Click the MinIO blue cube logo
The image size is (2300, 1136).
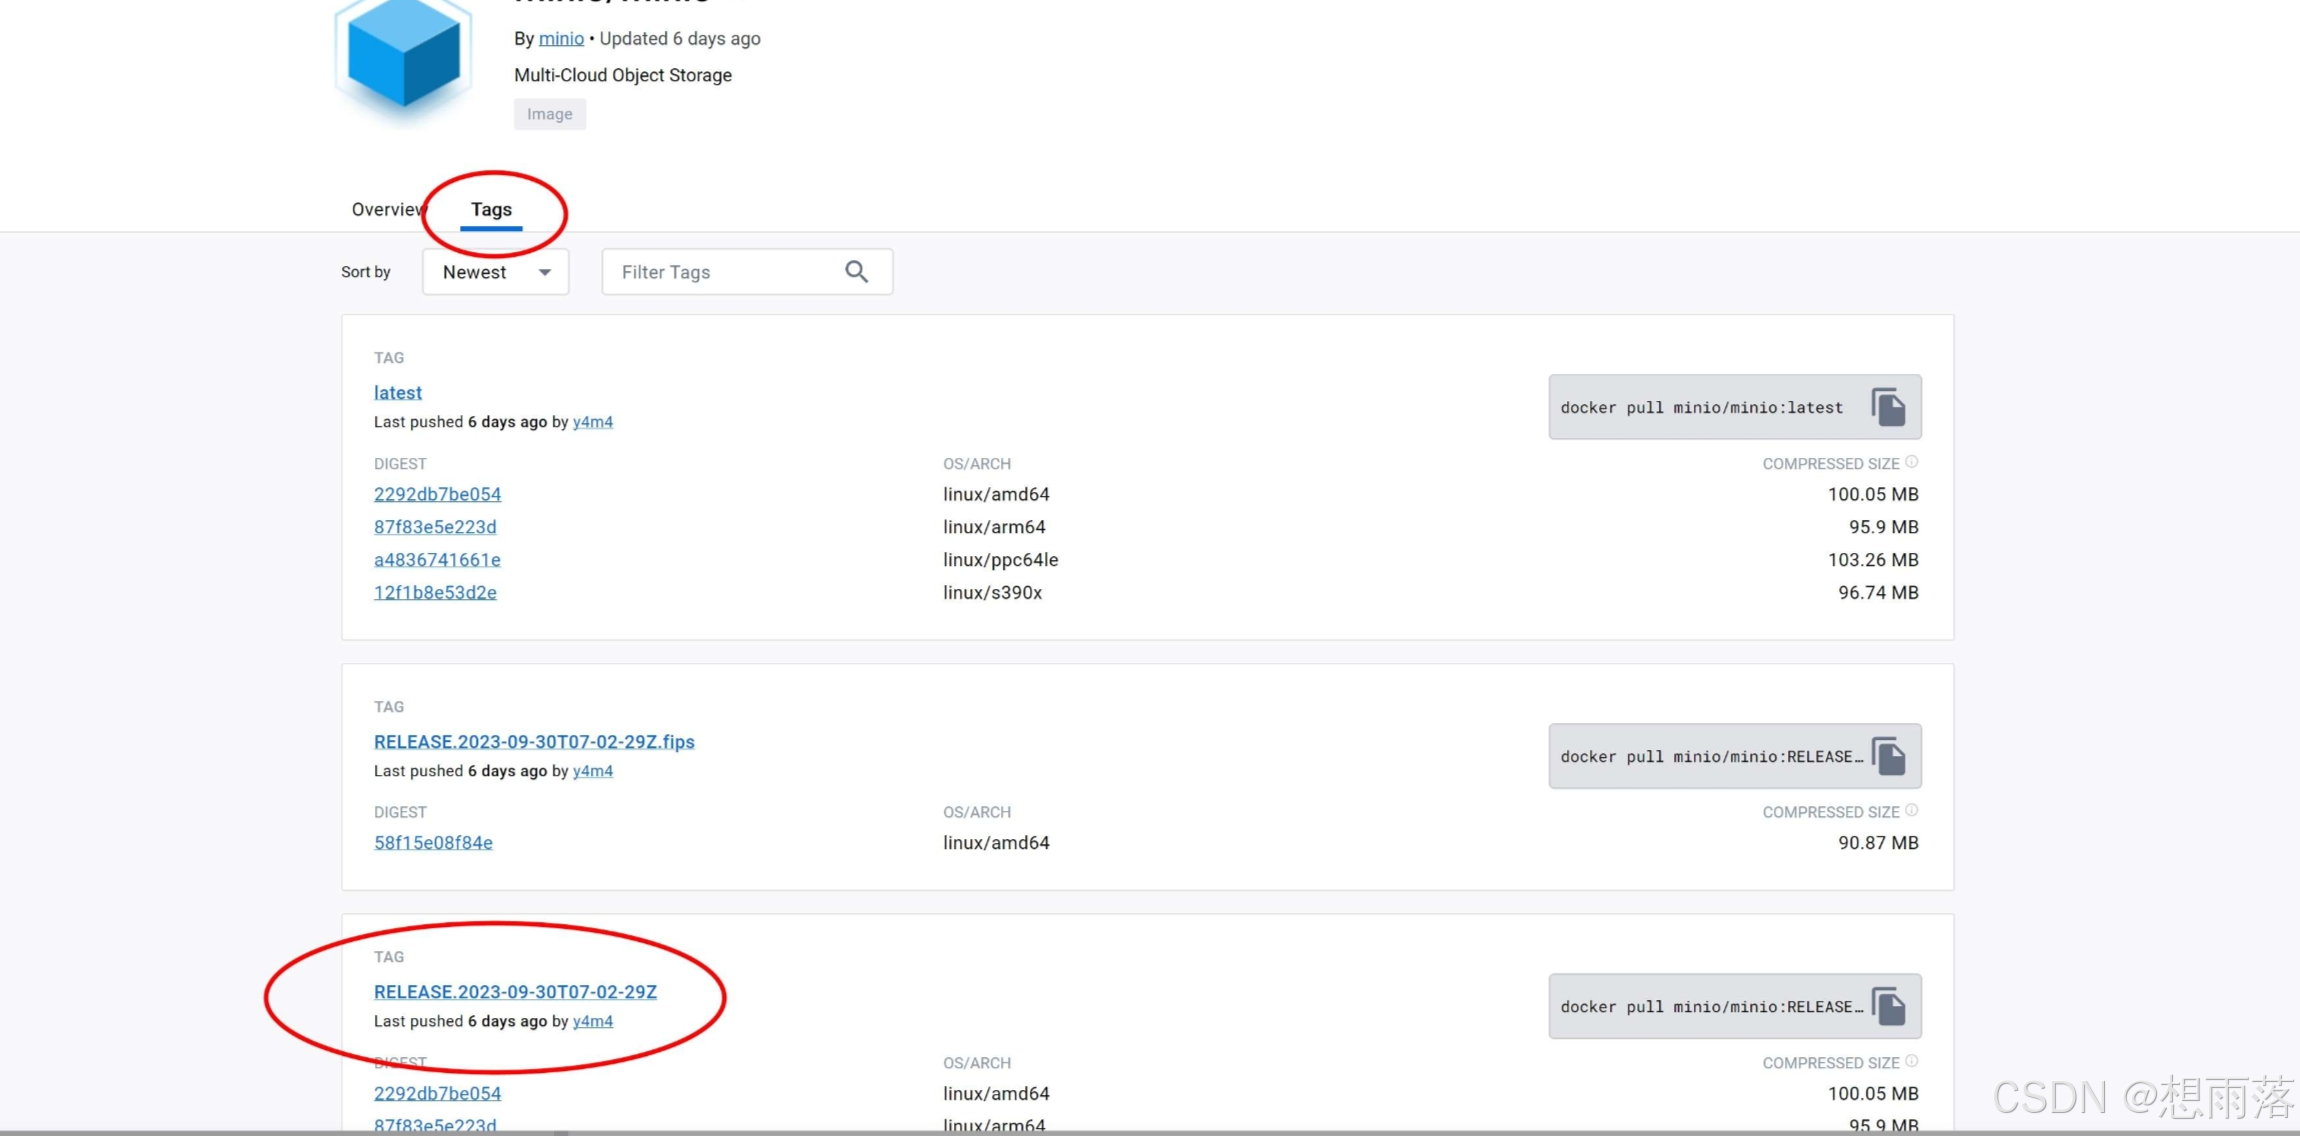[x=403, y=58]
